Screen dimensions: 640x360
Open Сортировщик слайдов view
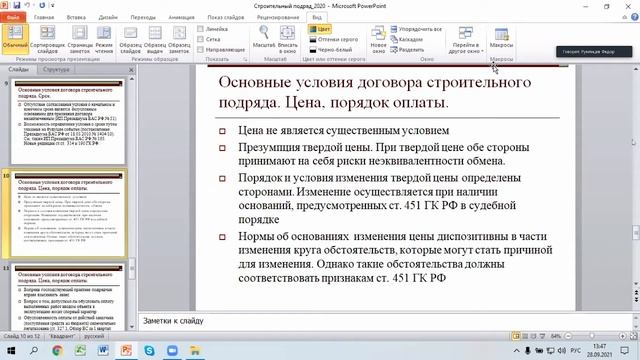tap(47, 40)
